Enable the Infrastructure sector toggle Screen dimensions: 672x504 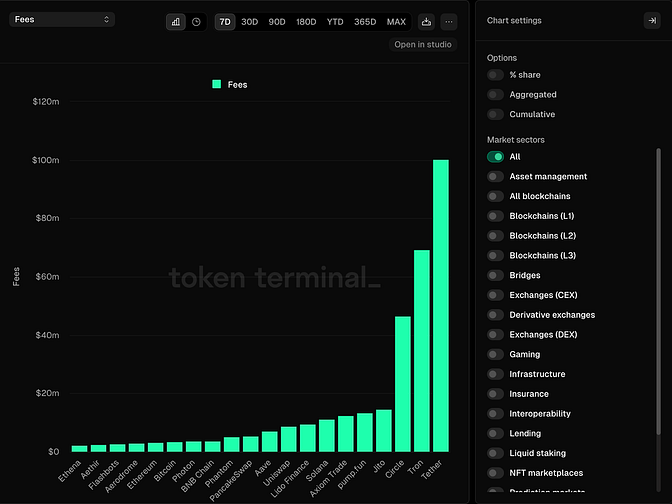495,374
